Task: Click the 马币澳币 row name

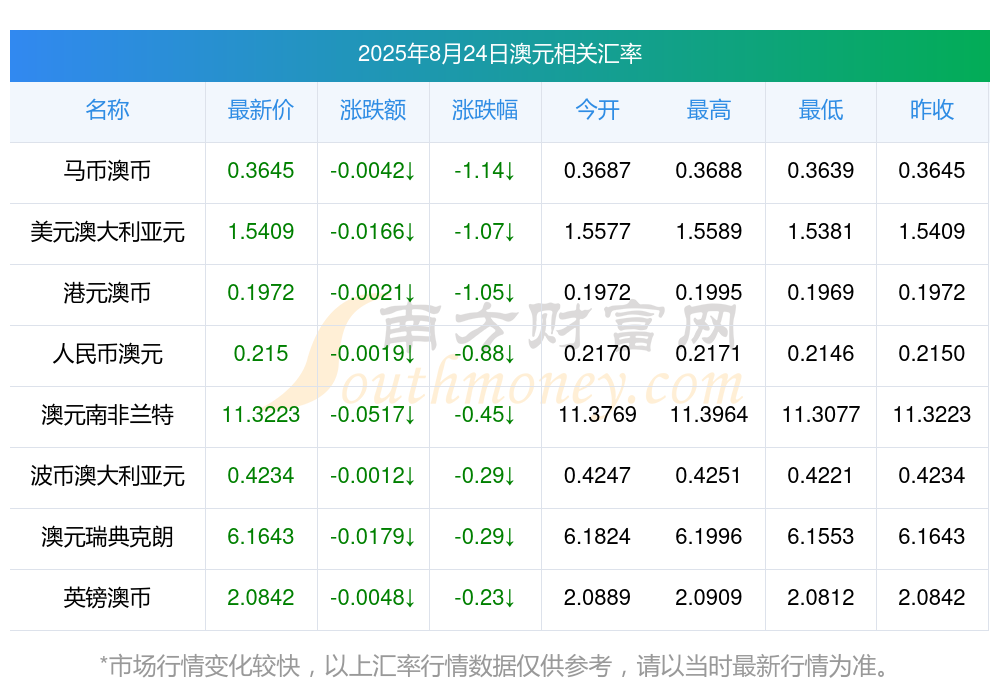Action: coord(107,171)
